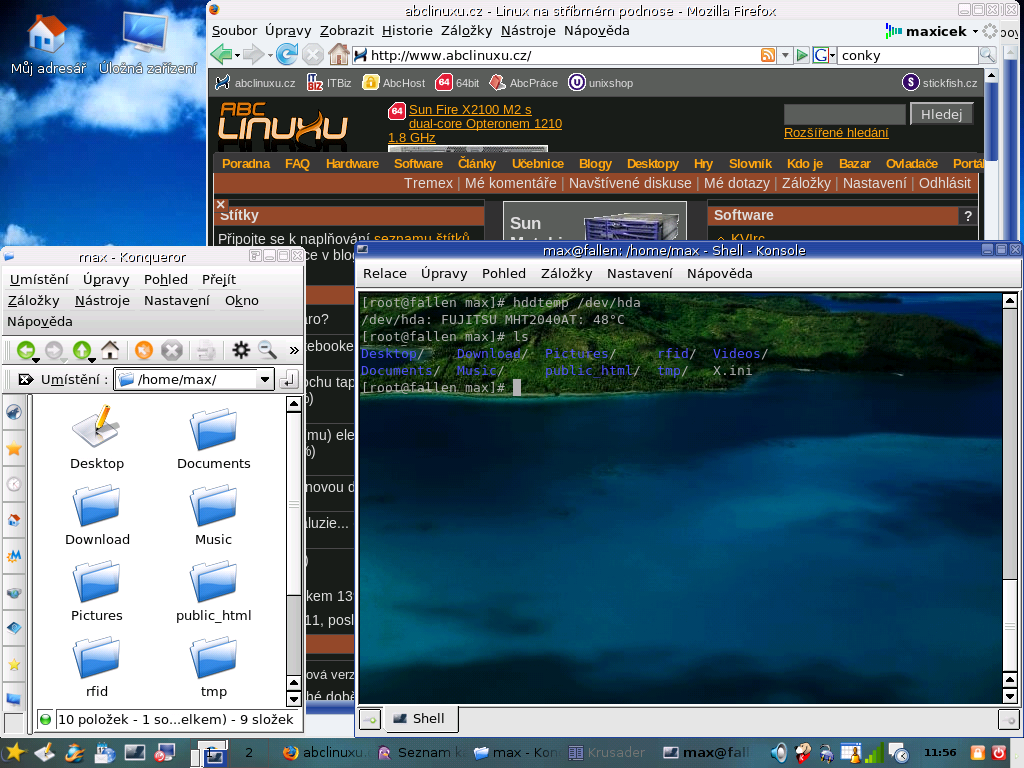Screen dimensions: 1024x768
Task: Click the gear icon in Konqueror toolbar
Action: click(x=241, y=350)
